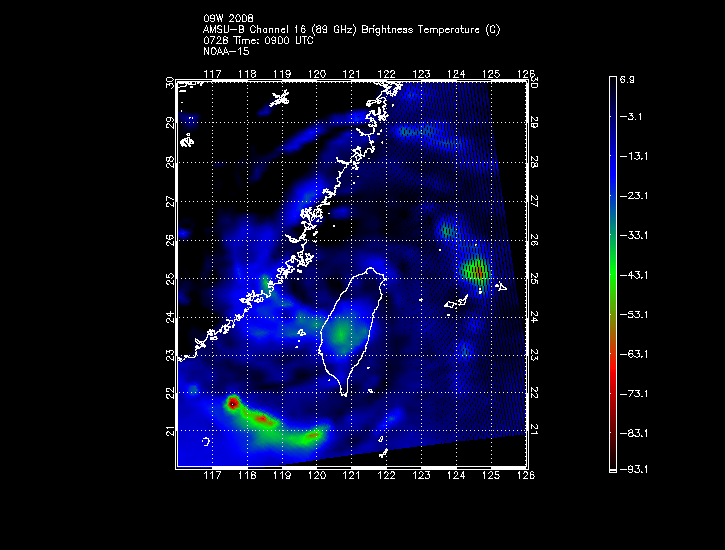This screenshot has height=550, width=725.
Task: Click the bottom-axis longitude label 125
Action: pos(491,476)
